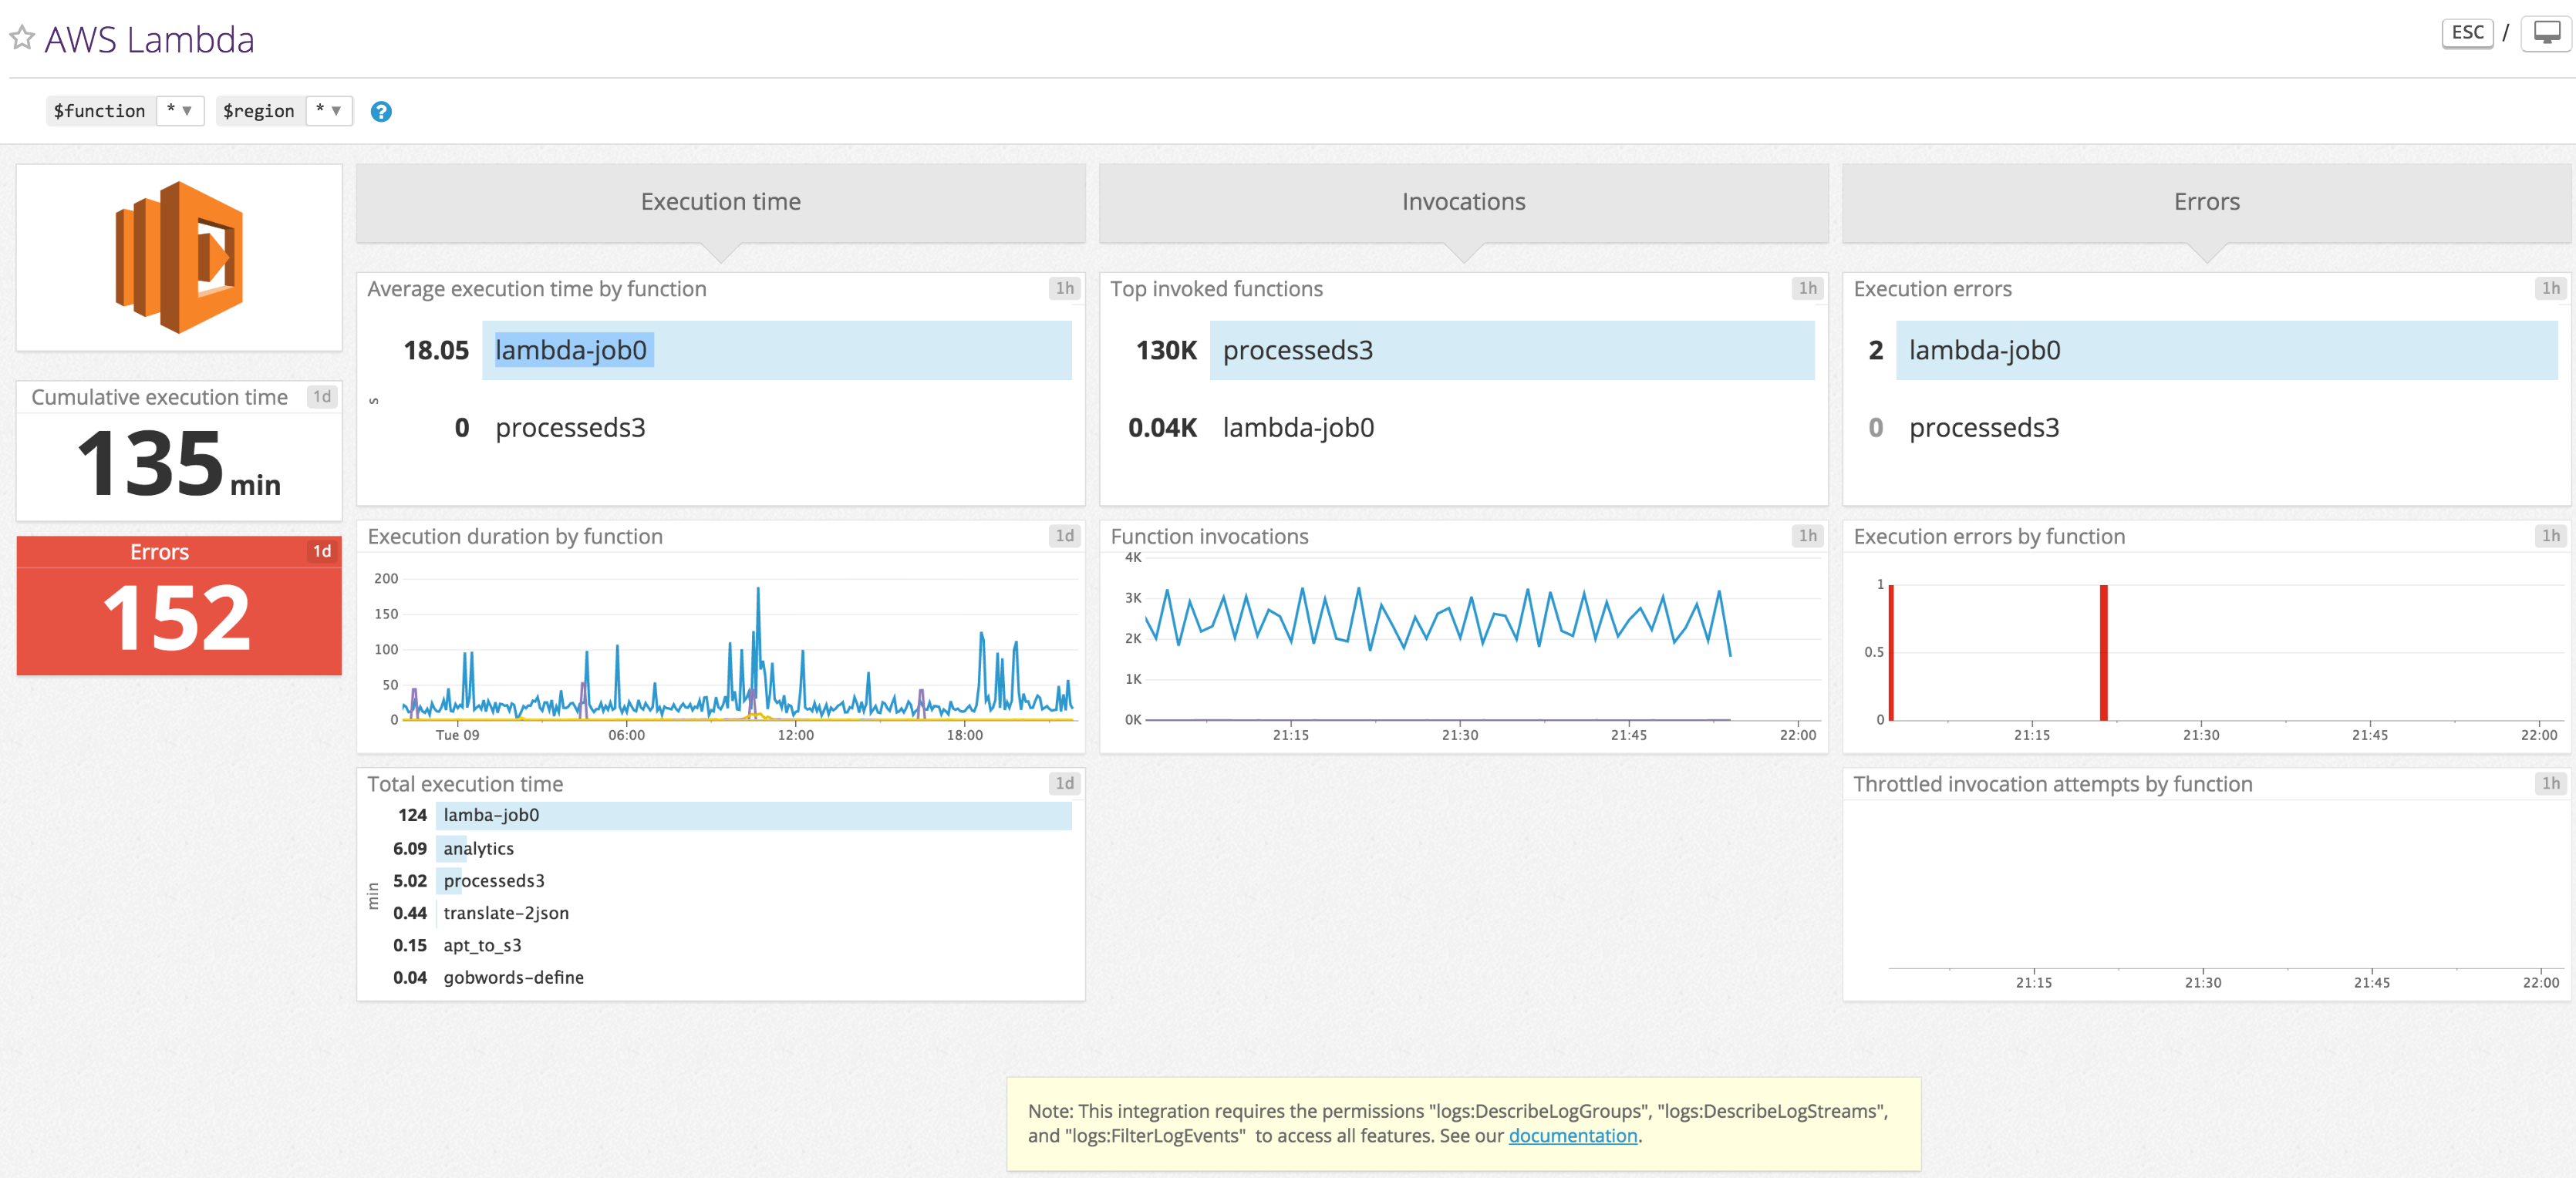Star the AWS Lambda dashboard as favorite

click(x=22, y=38)
